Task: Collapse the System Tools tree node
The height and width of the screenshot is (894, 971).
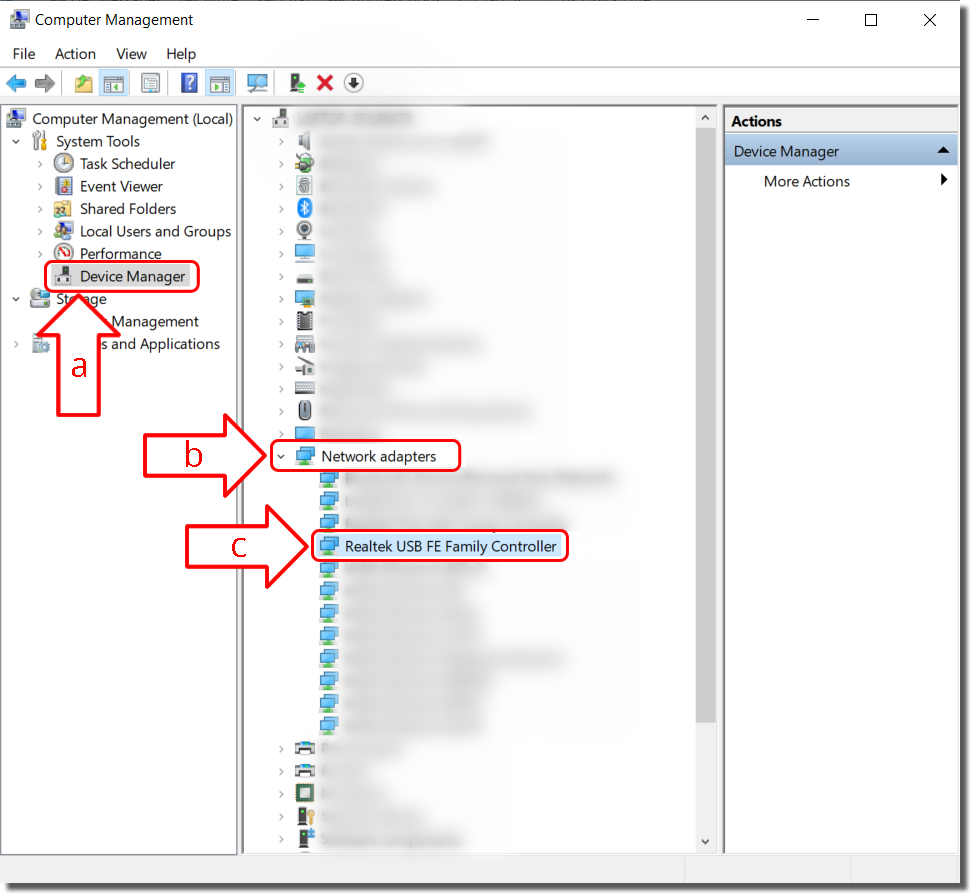Action: (16, 142)
